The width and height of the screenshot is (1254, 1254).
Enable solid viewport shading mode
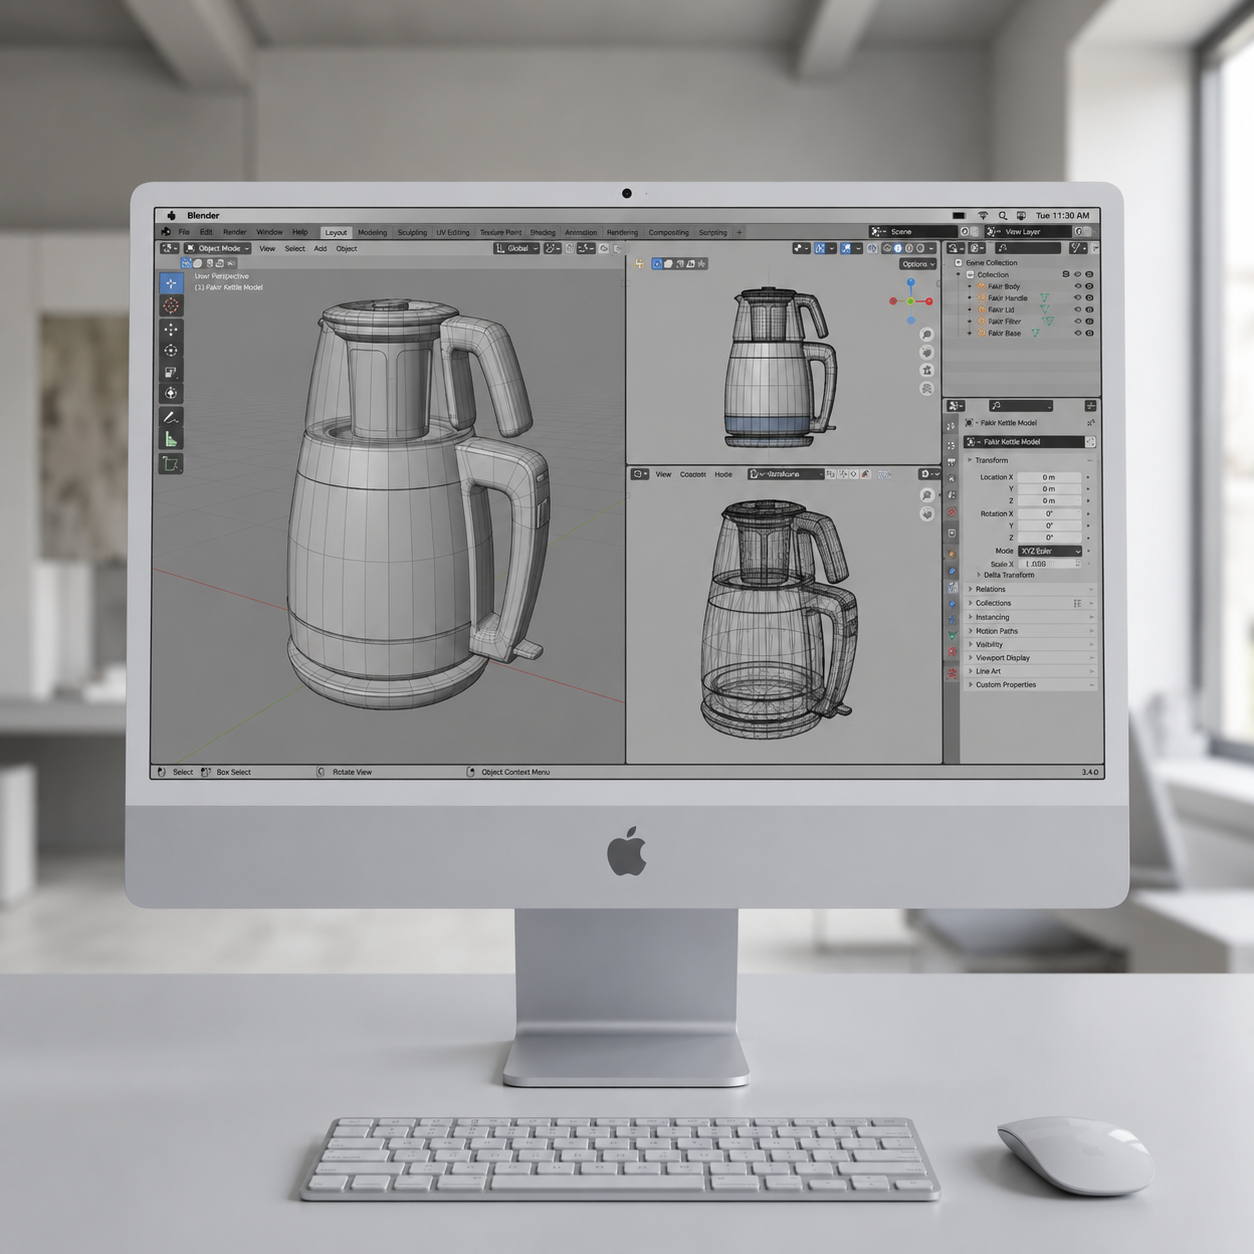(897, 248)
